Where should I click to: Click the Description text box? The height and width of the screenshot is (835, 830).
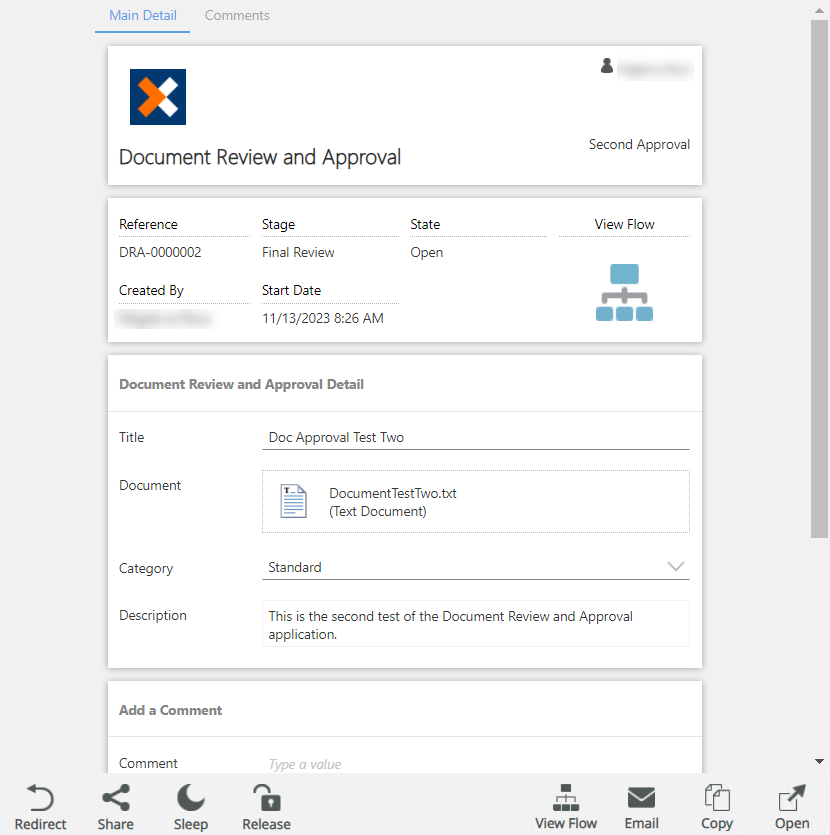475,624
